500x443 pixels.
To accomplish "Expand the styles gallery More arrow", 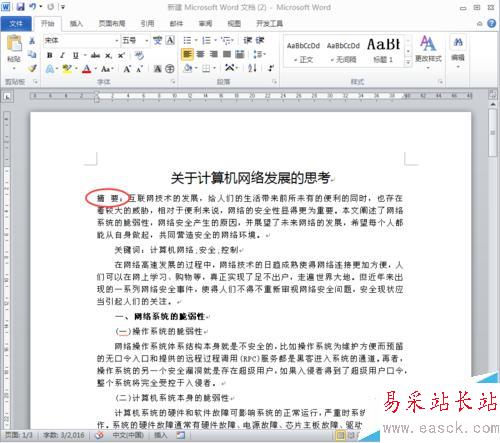I will pyautogui.click(x=408, y=62).
